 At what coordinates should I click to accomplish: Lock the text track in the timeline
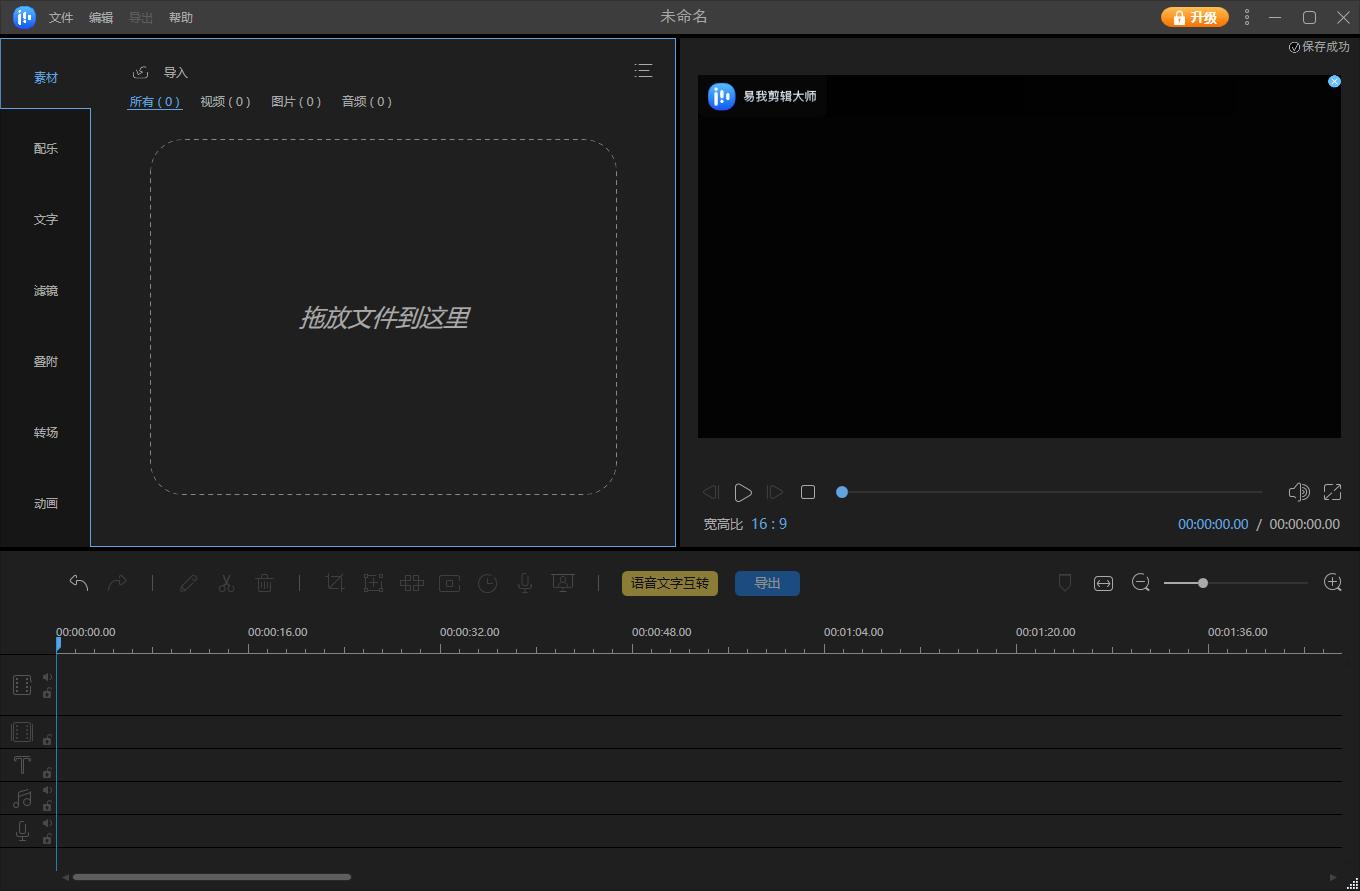(x=47, y=773)
